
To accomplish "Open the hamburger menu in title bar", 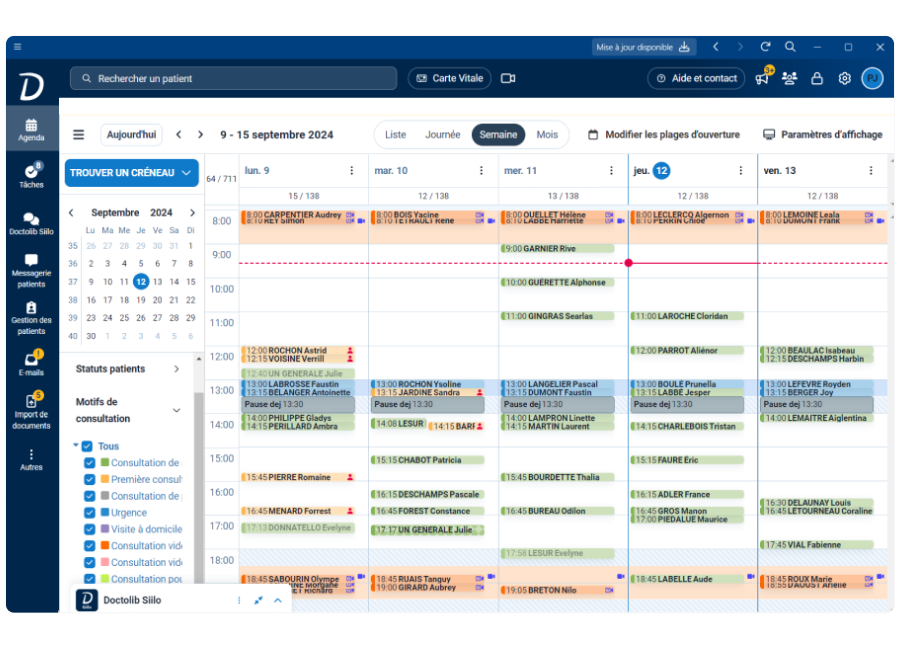I will [x=18, y=47].
